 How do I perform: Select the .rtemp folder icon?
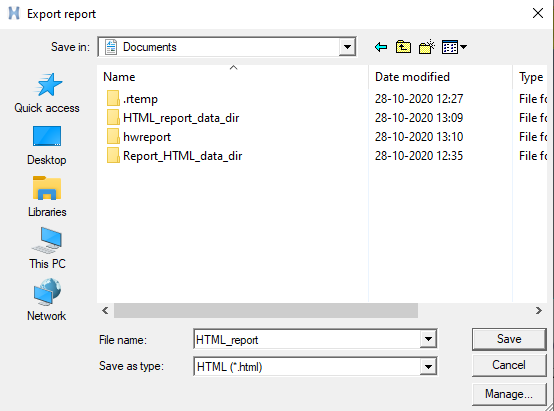[x=113, y=98]
